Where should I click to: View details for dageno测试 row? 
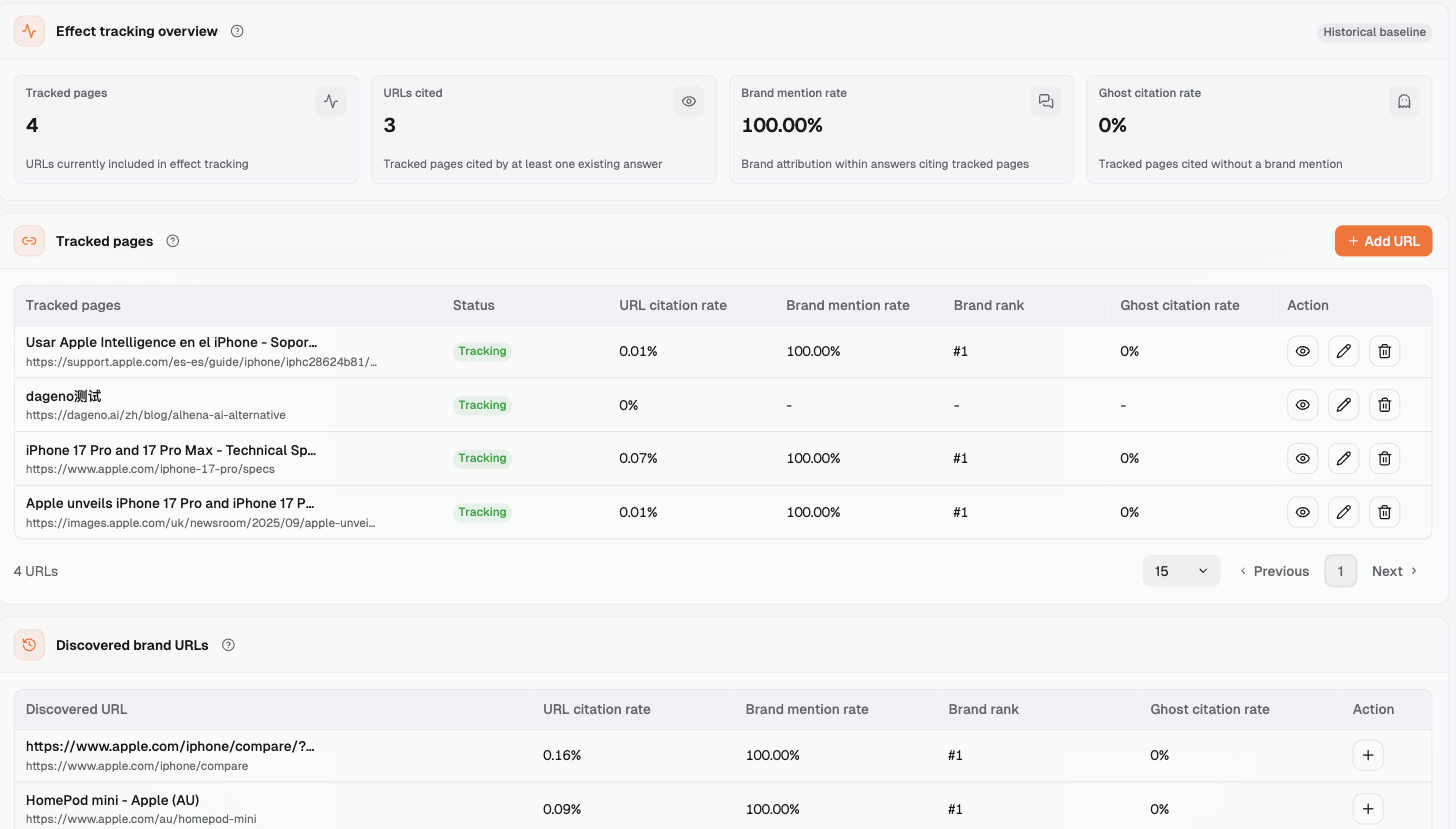(1303, 405)
